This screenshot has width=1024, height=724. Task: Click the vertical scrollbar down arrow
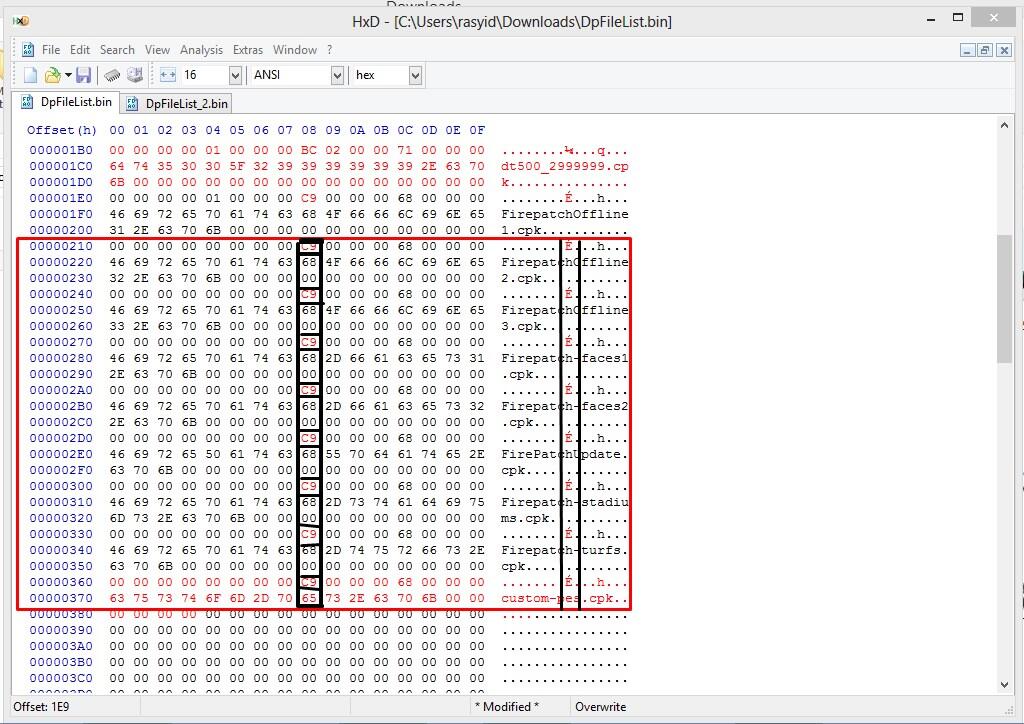coord(1005,685)
